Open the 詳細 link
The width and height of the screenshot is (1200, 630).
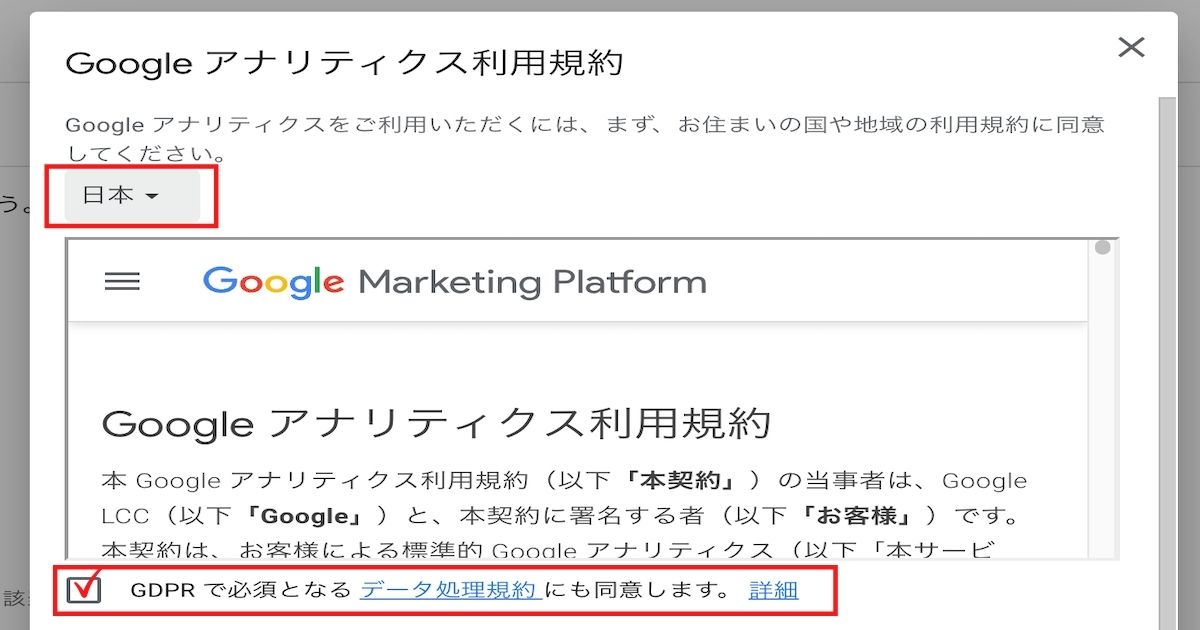pyautogui.click(x=773, y=590)
